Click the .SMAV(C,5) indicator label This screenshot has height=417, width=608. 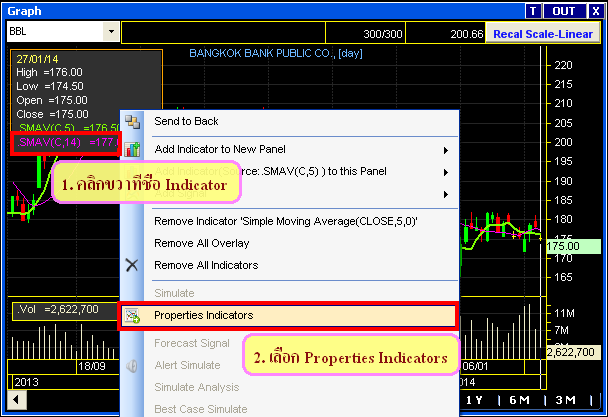pyautogui.click(x=69, y=128)
